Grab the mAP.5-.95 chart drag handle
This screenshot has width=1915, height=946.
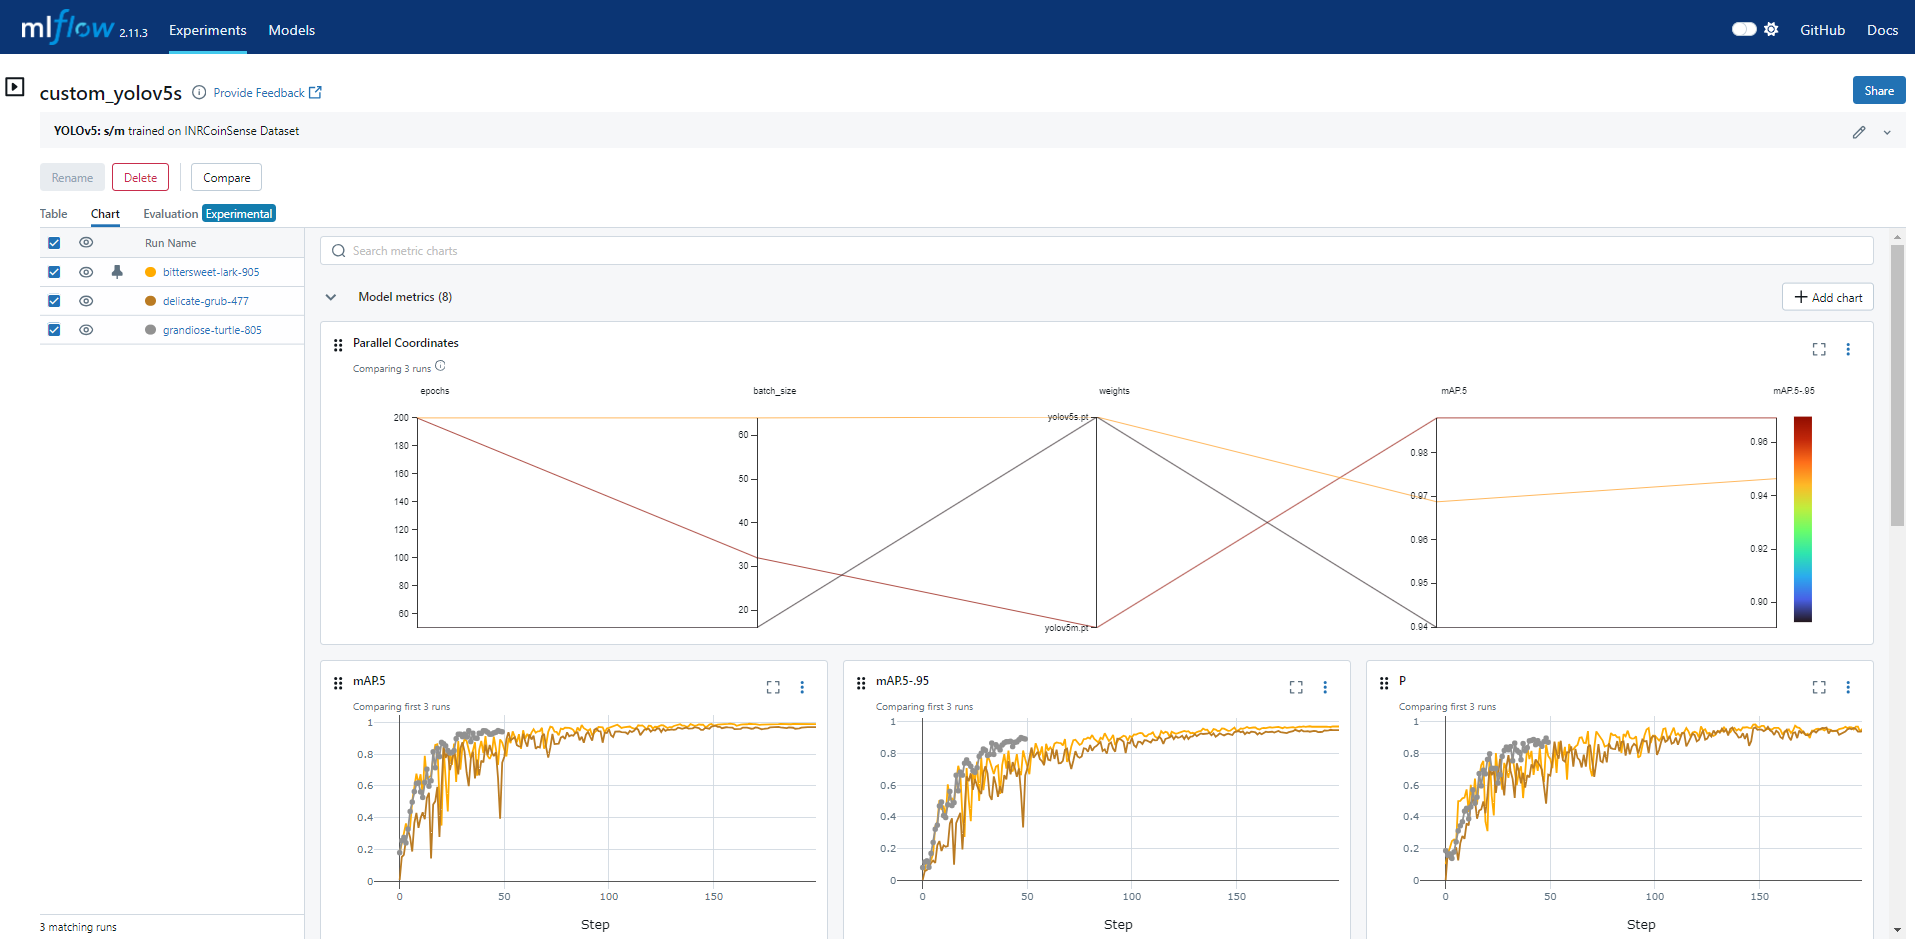pos(861,683)
